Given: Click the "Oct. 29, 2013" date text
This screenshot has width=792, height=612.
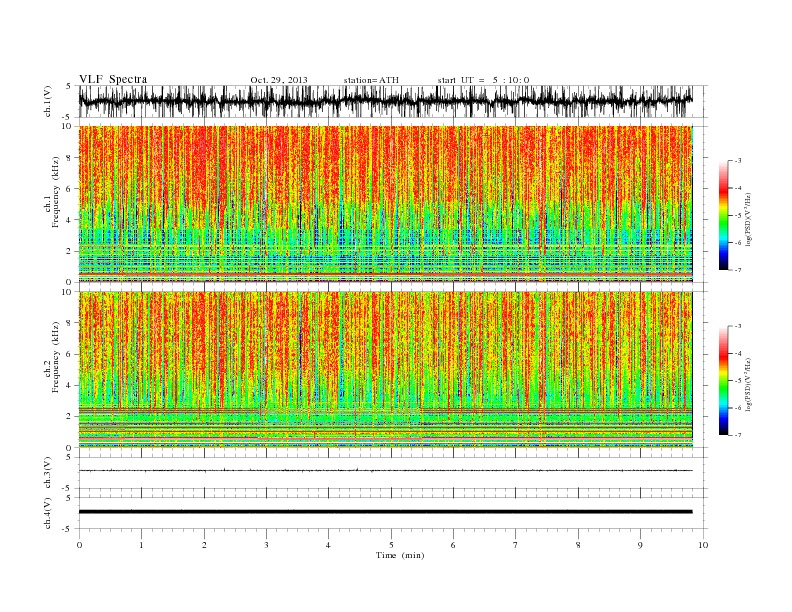Looking at the screenshot, I should point(279,80).
